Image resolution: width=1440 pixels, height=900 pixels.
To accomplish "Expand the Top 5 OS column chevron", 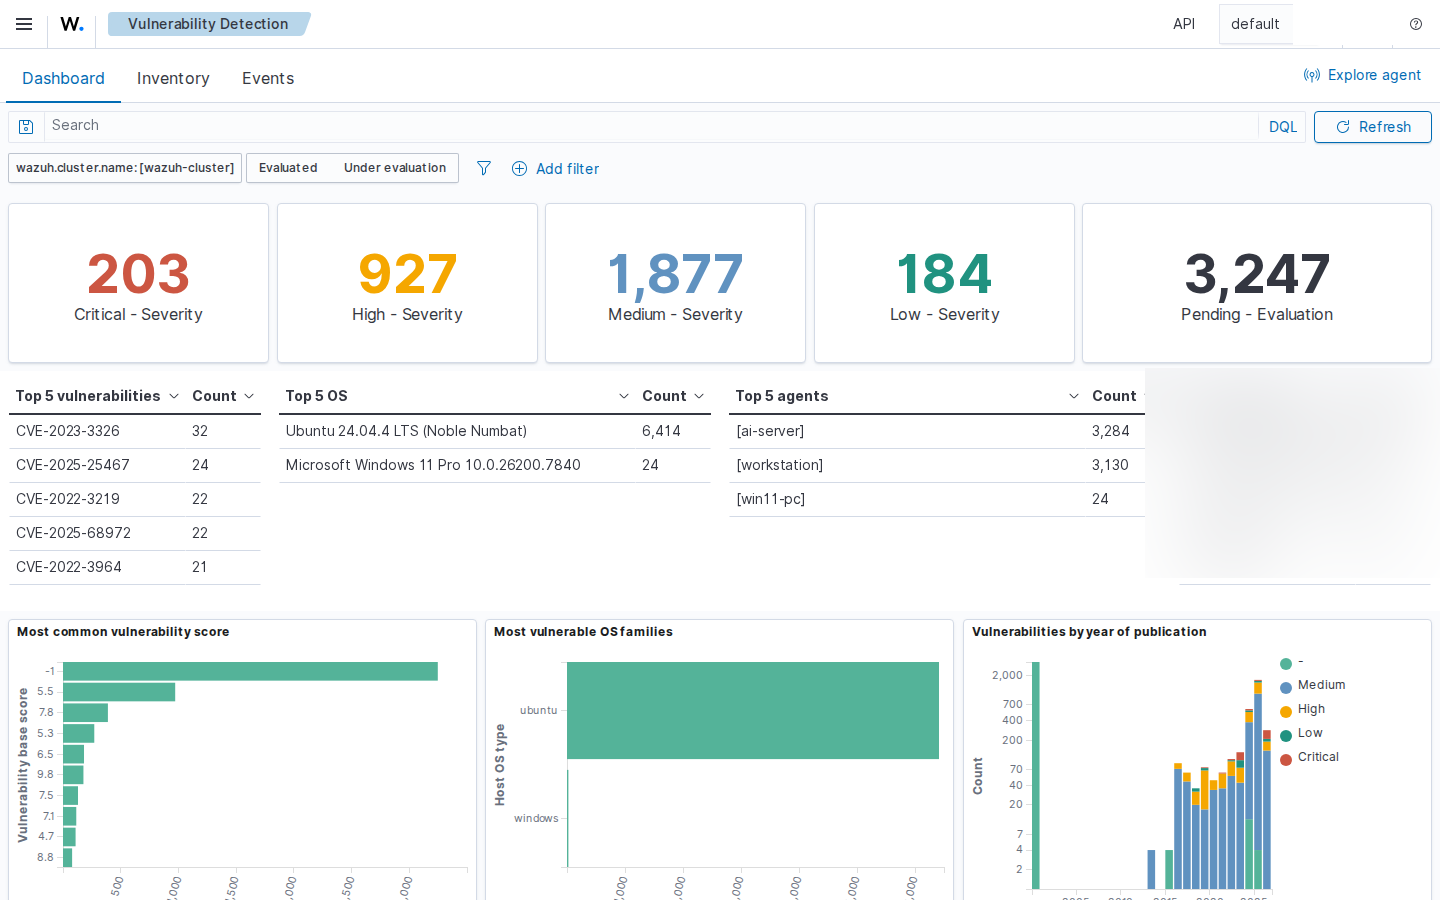I will pos(624,396).
